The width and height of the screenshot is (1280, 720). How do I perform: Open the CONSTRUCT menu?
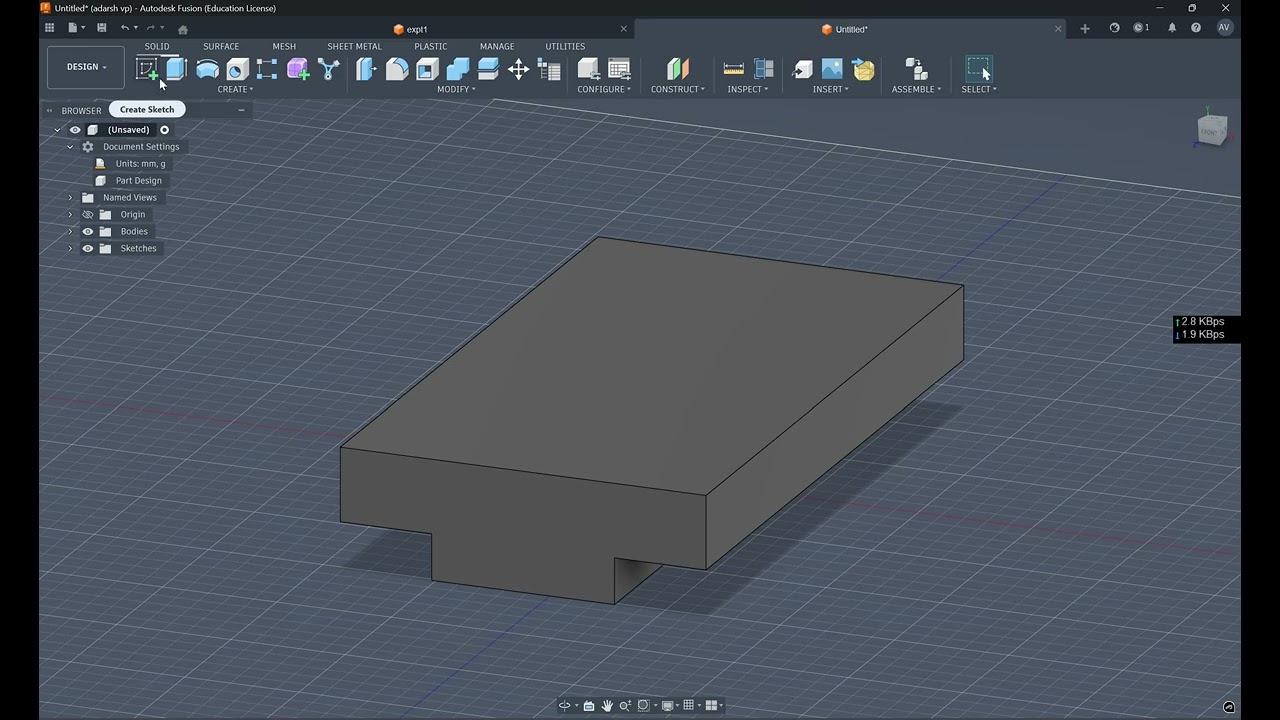click(678, 89)
